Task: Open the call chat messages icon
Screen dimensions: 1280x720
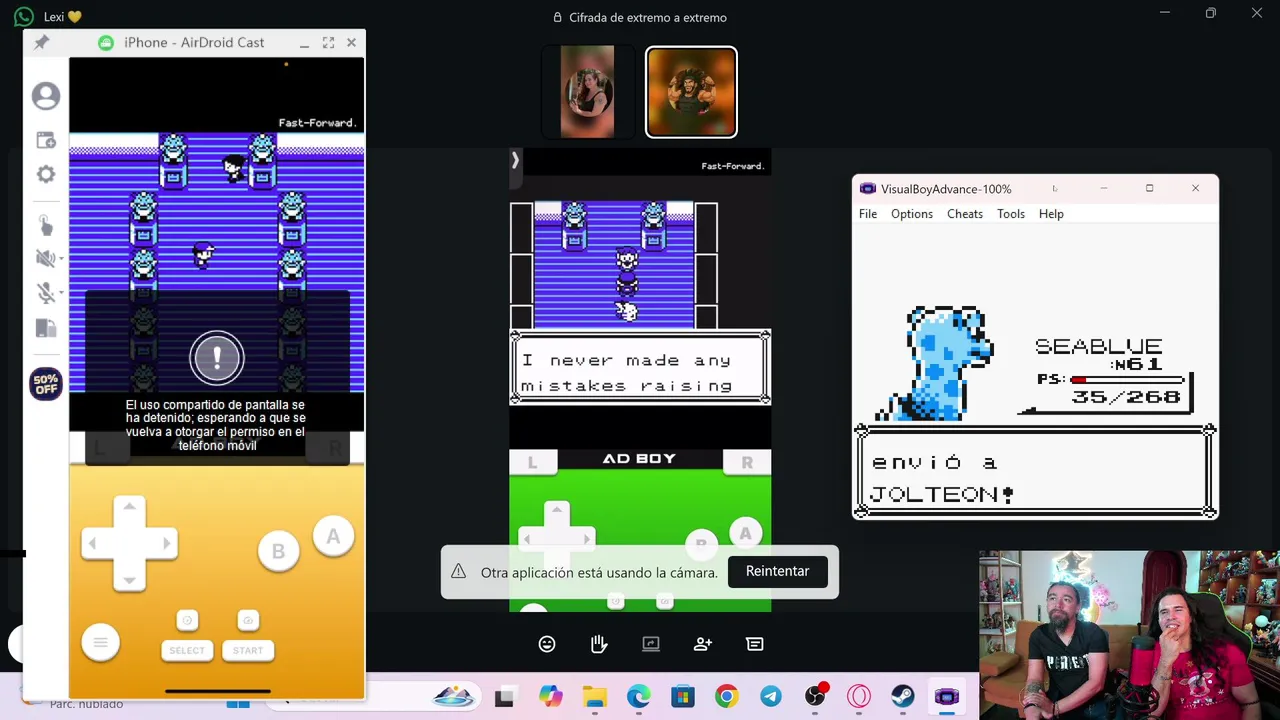Action: (755, 644)
